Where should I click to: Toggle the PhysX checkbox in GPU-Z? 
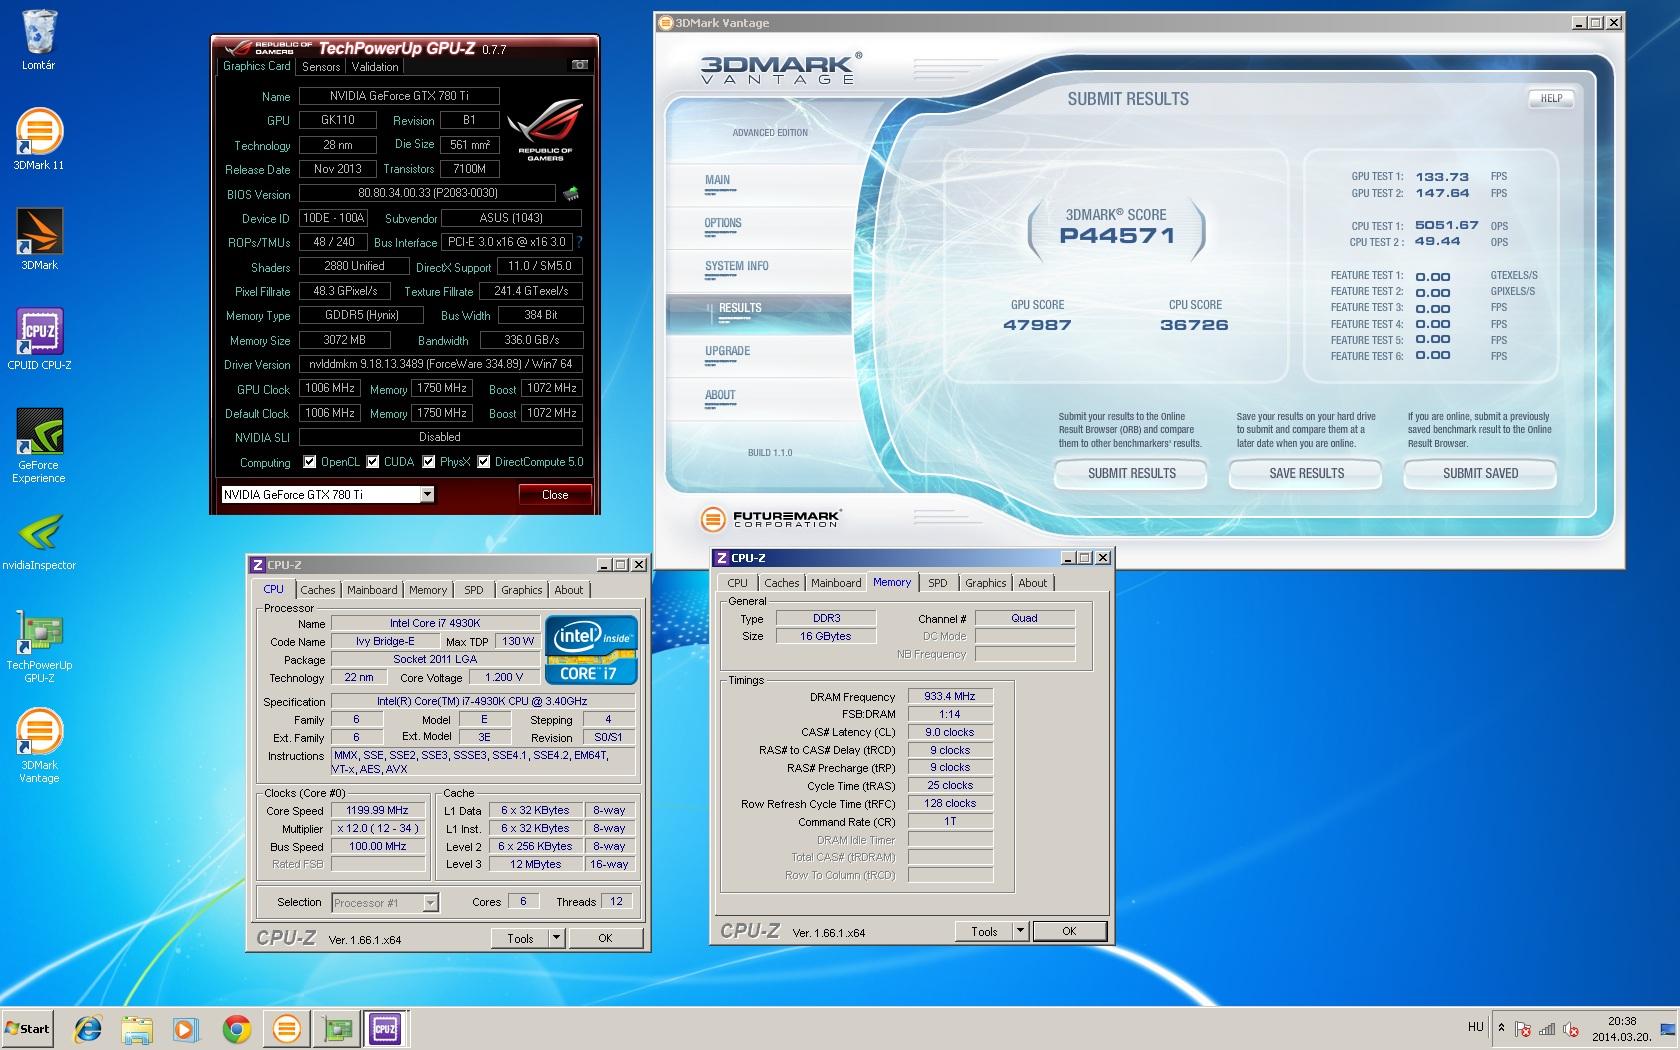[429, 462]
